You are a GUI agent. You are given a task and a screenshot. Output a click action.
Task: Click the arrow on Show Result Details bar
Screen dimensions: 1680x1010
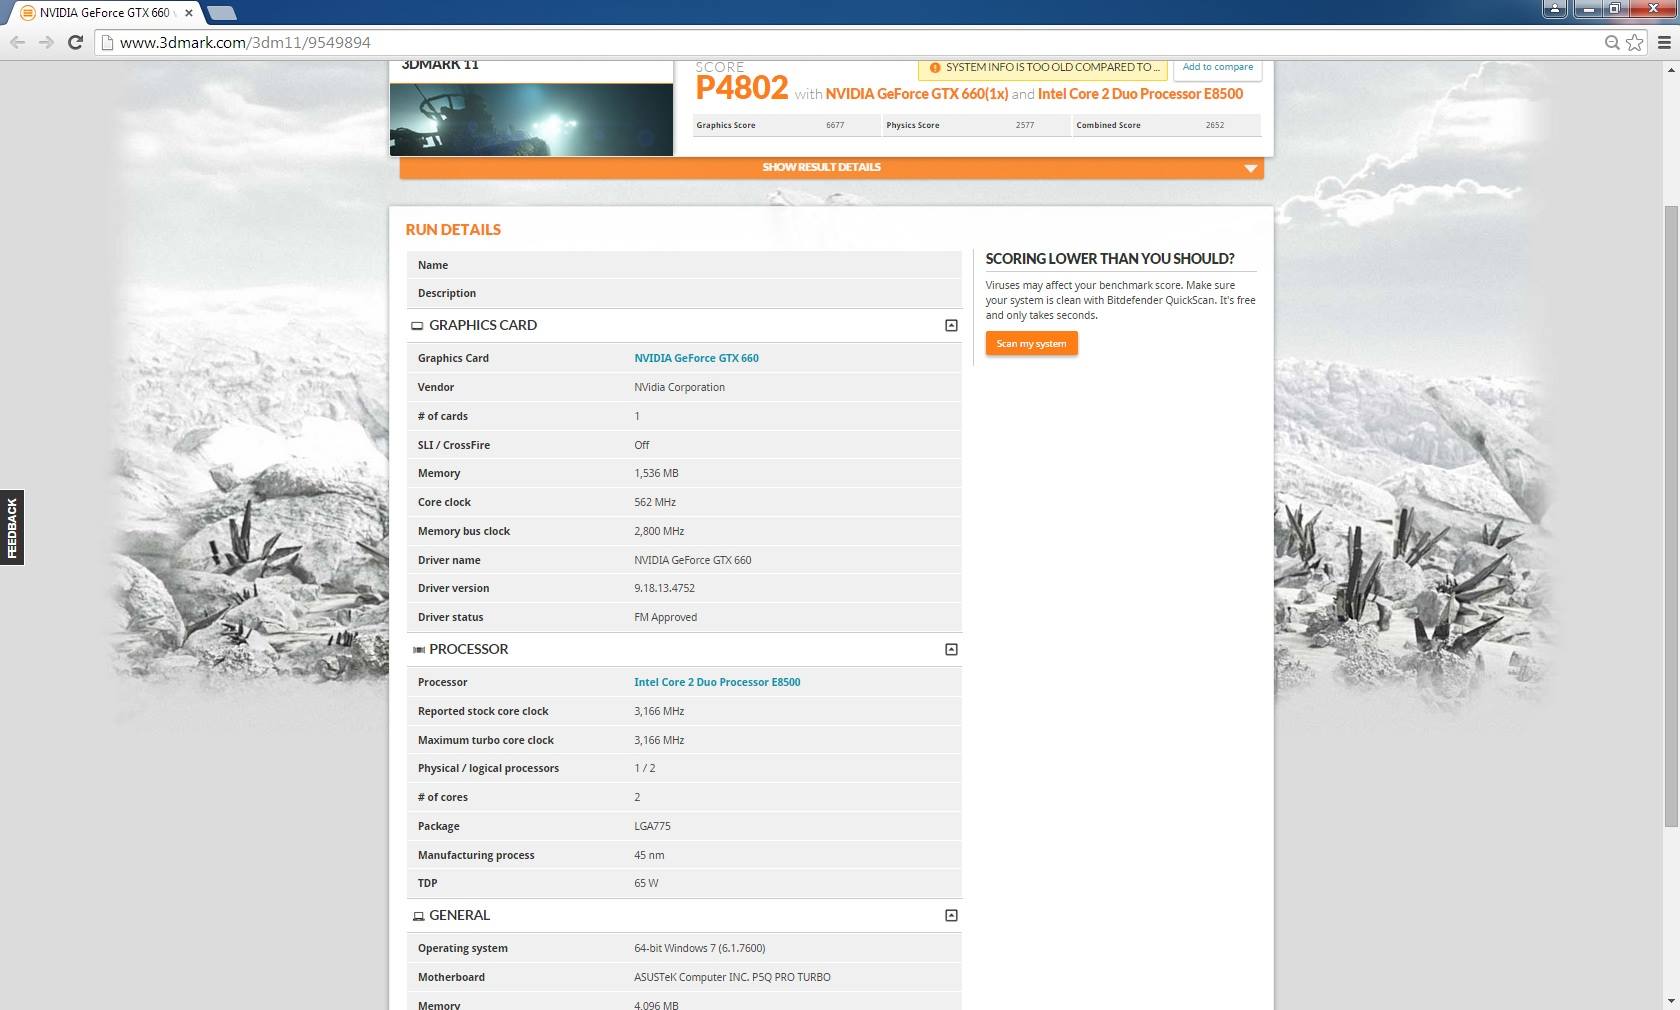point(1250,168)
